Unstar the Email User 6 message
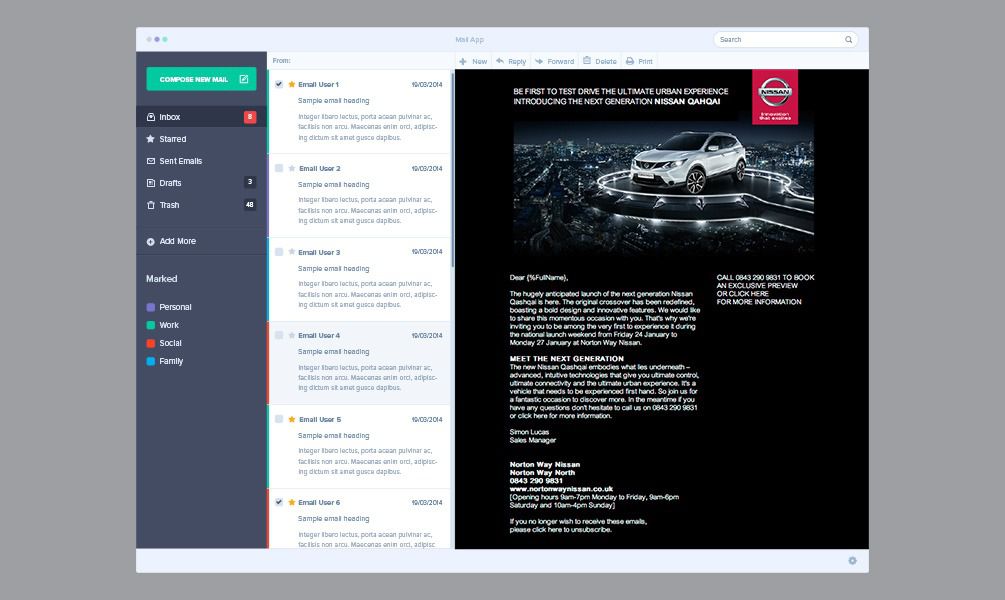The width and height of the screenshot is (1005, 600). [292, 502]
